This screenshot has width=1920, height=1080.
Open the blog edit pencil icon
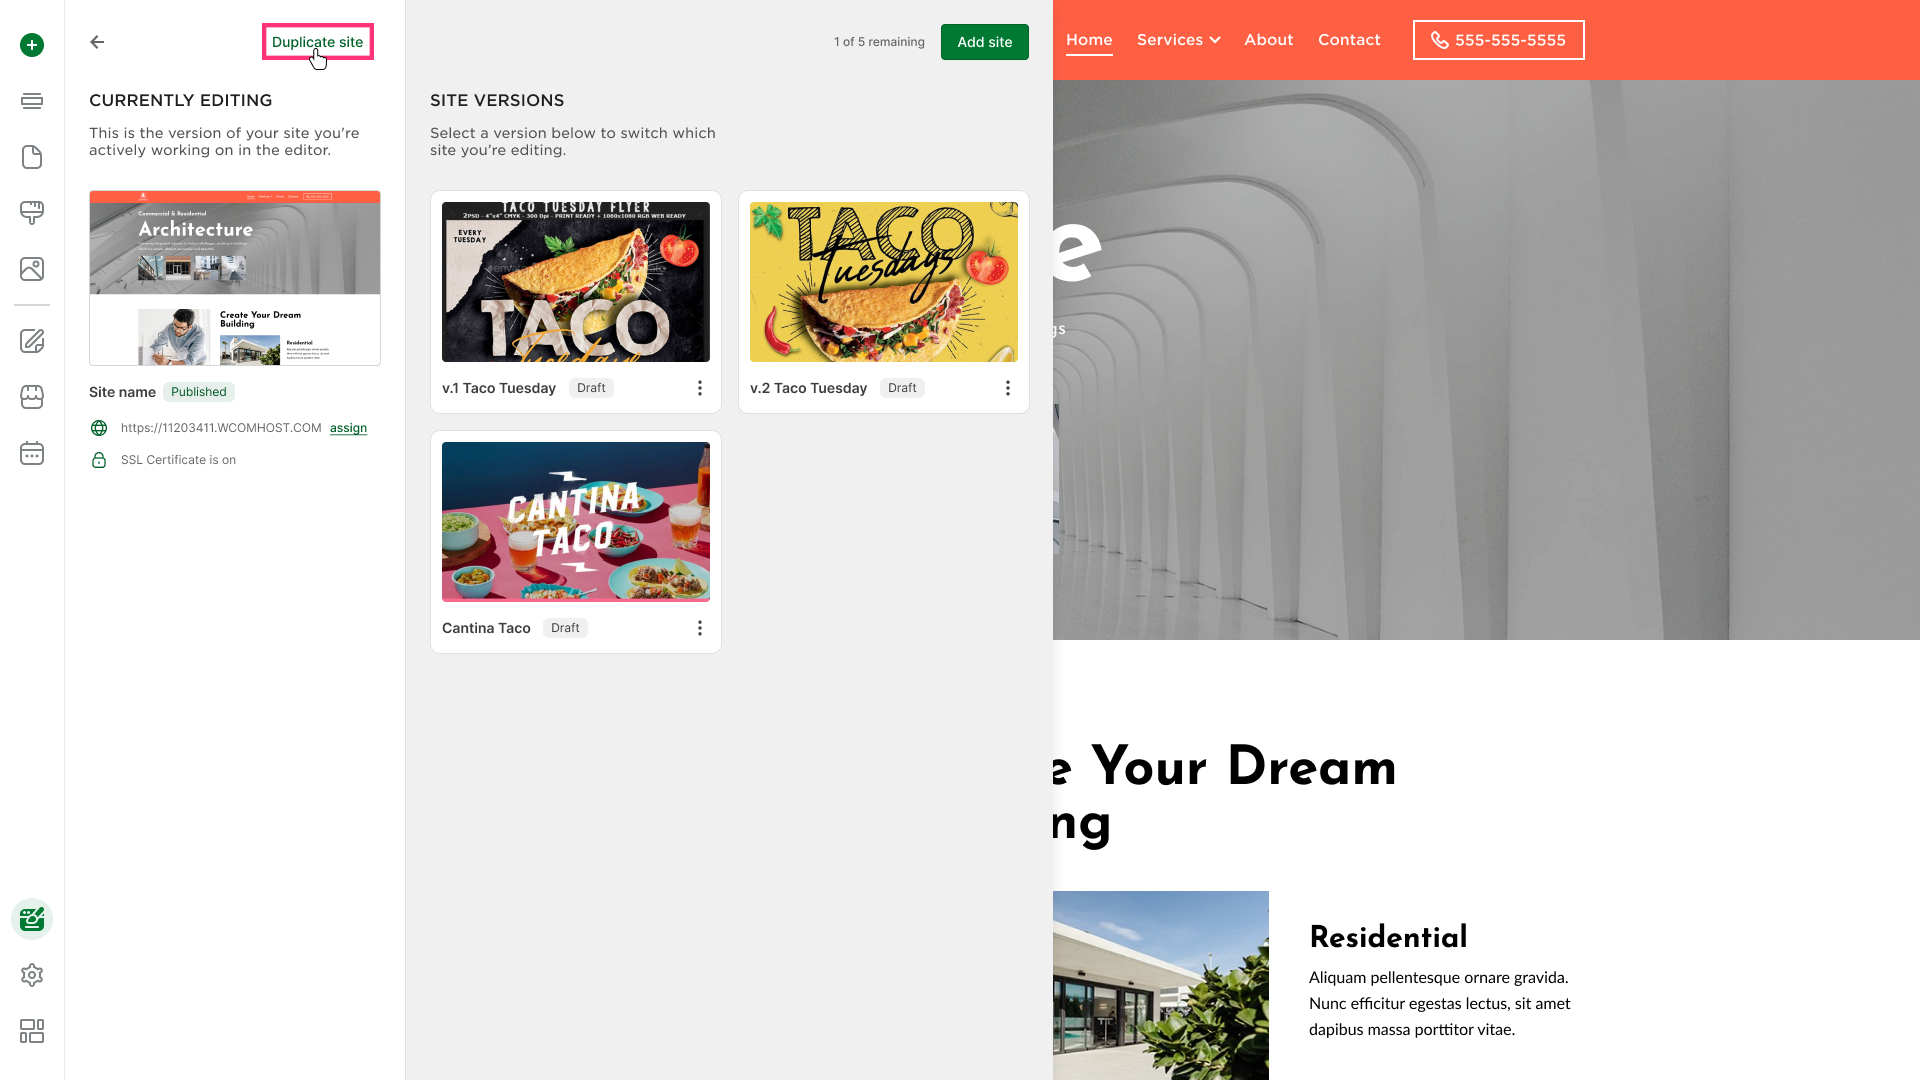(32, 341)
